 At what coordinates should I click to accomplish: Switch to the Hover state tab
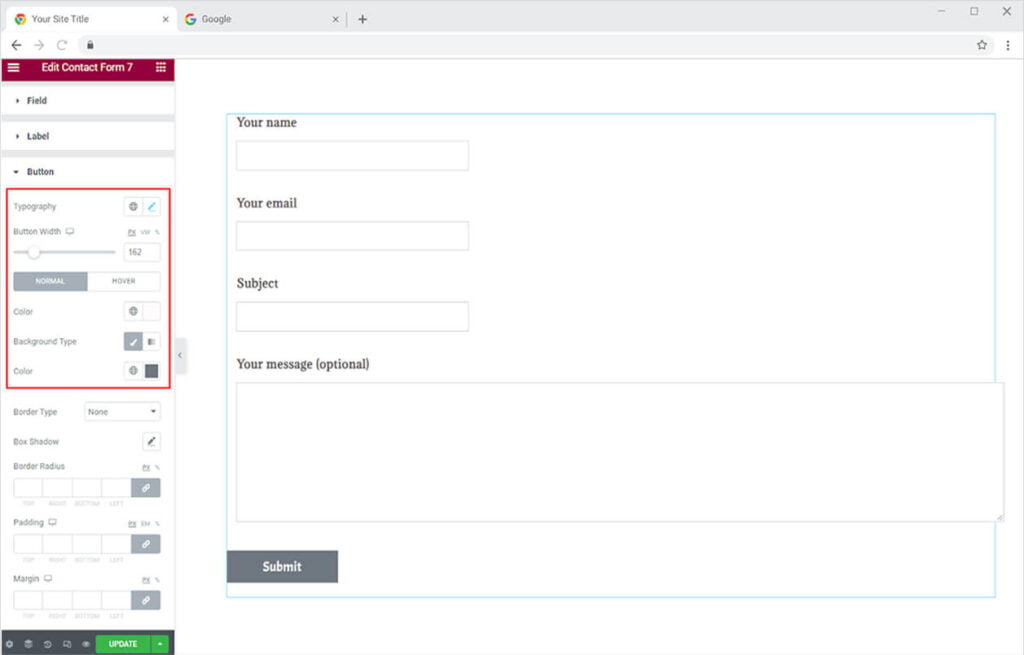123,281
